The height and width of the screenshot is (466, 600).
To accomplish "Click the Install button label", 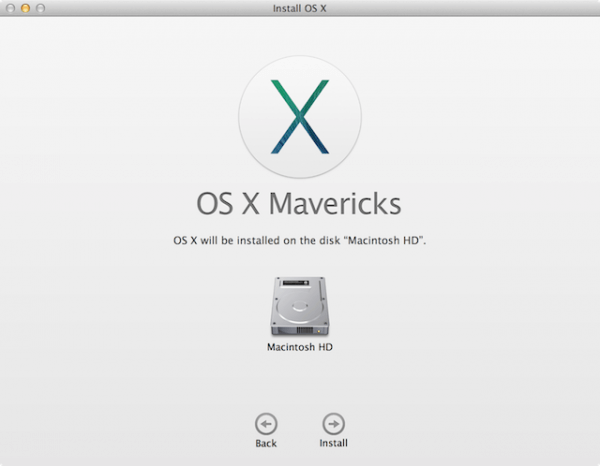I will (333, 443).
